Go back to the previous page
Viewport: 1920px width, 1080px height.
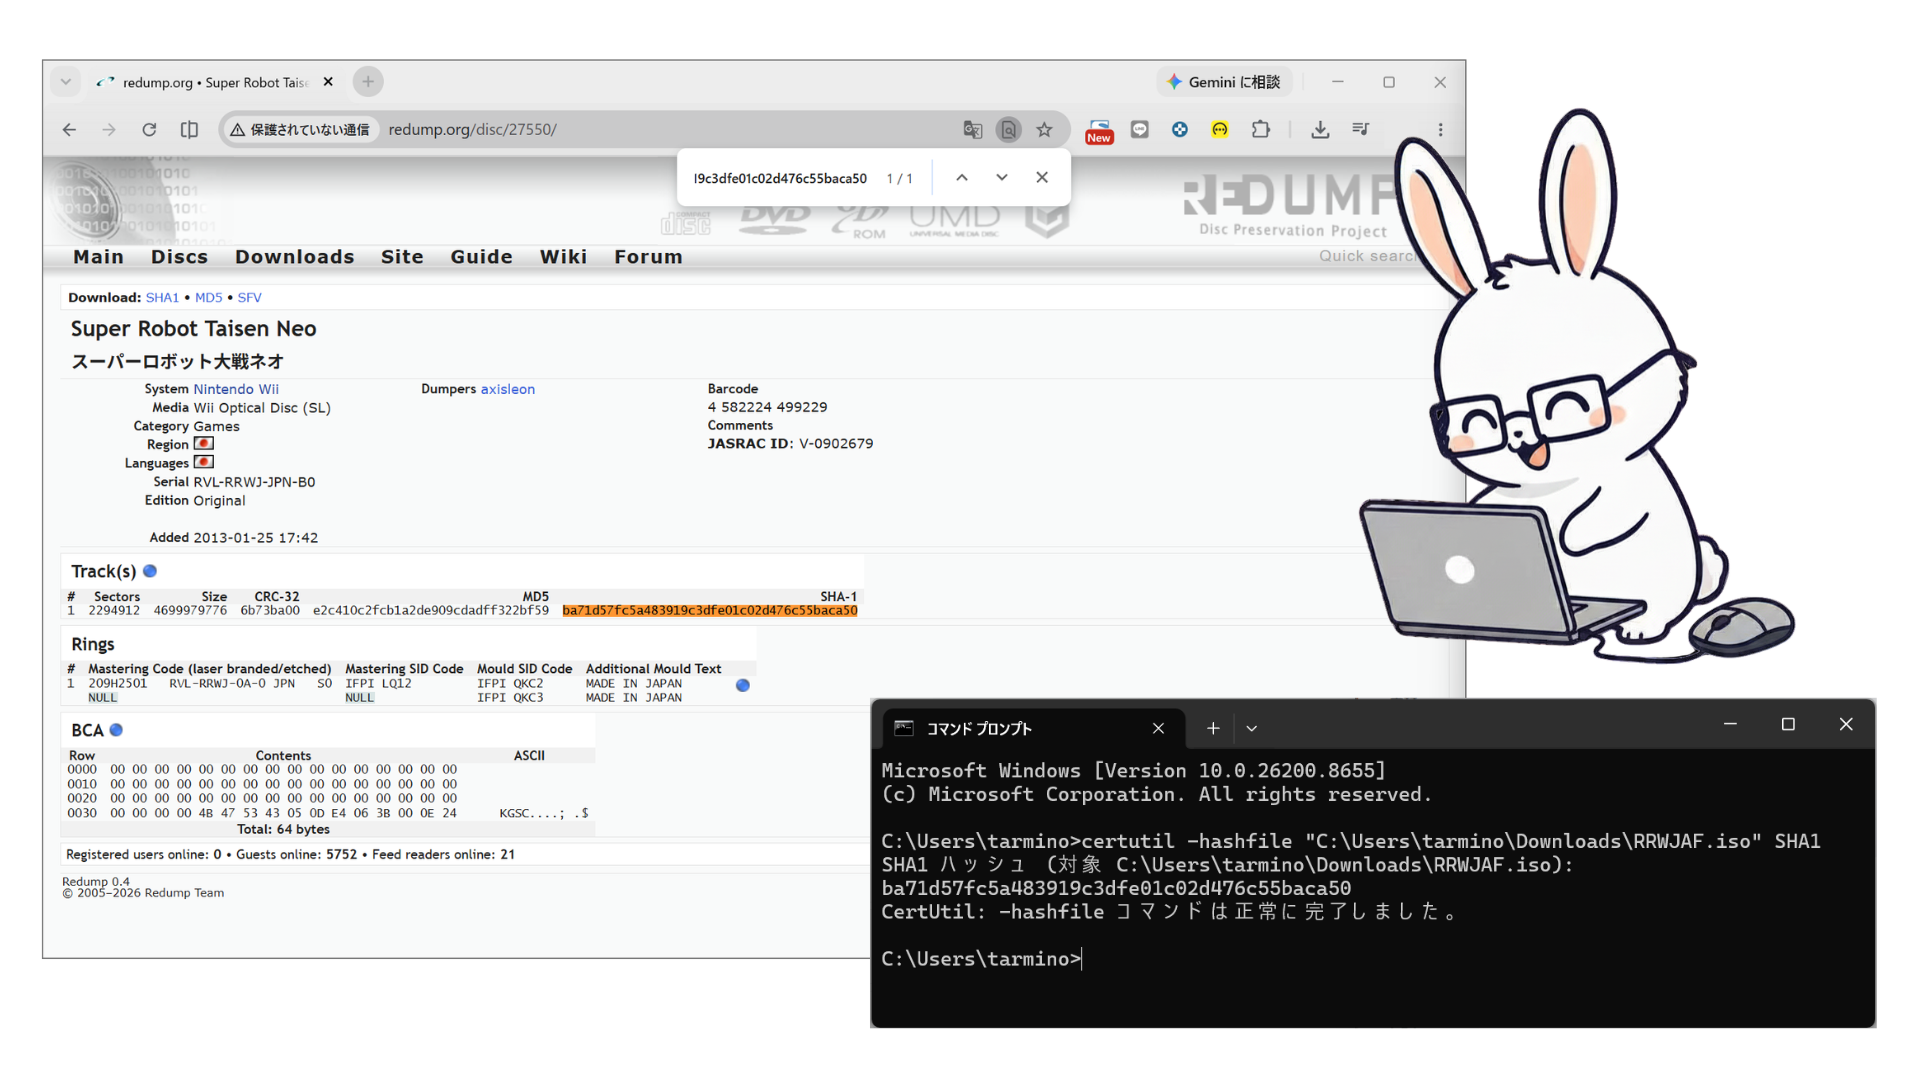click(x=69, y=130)
